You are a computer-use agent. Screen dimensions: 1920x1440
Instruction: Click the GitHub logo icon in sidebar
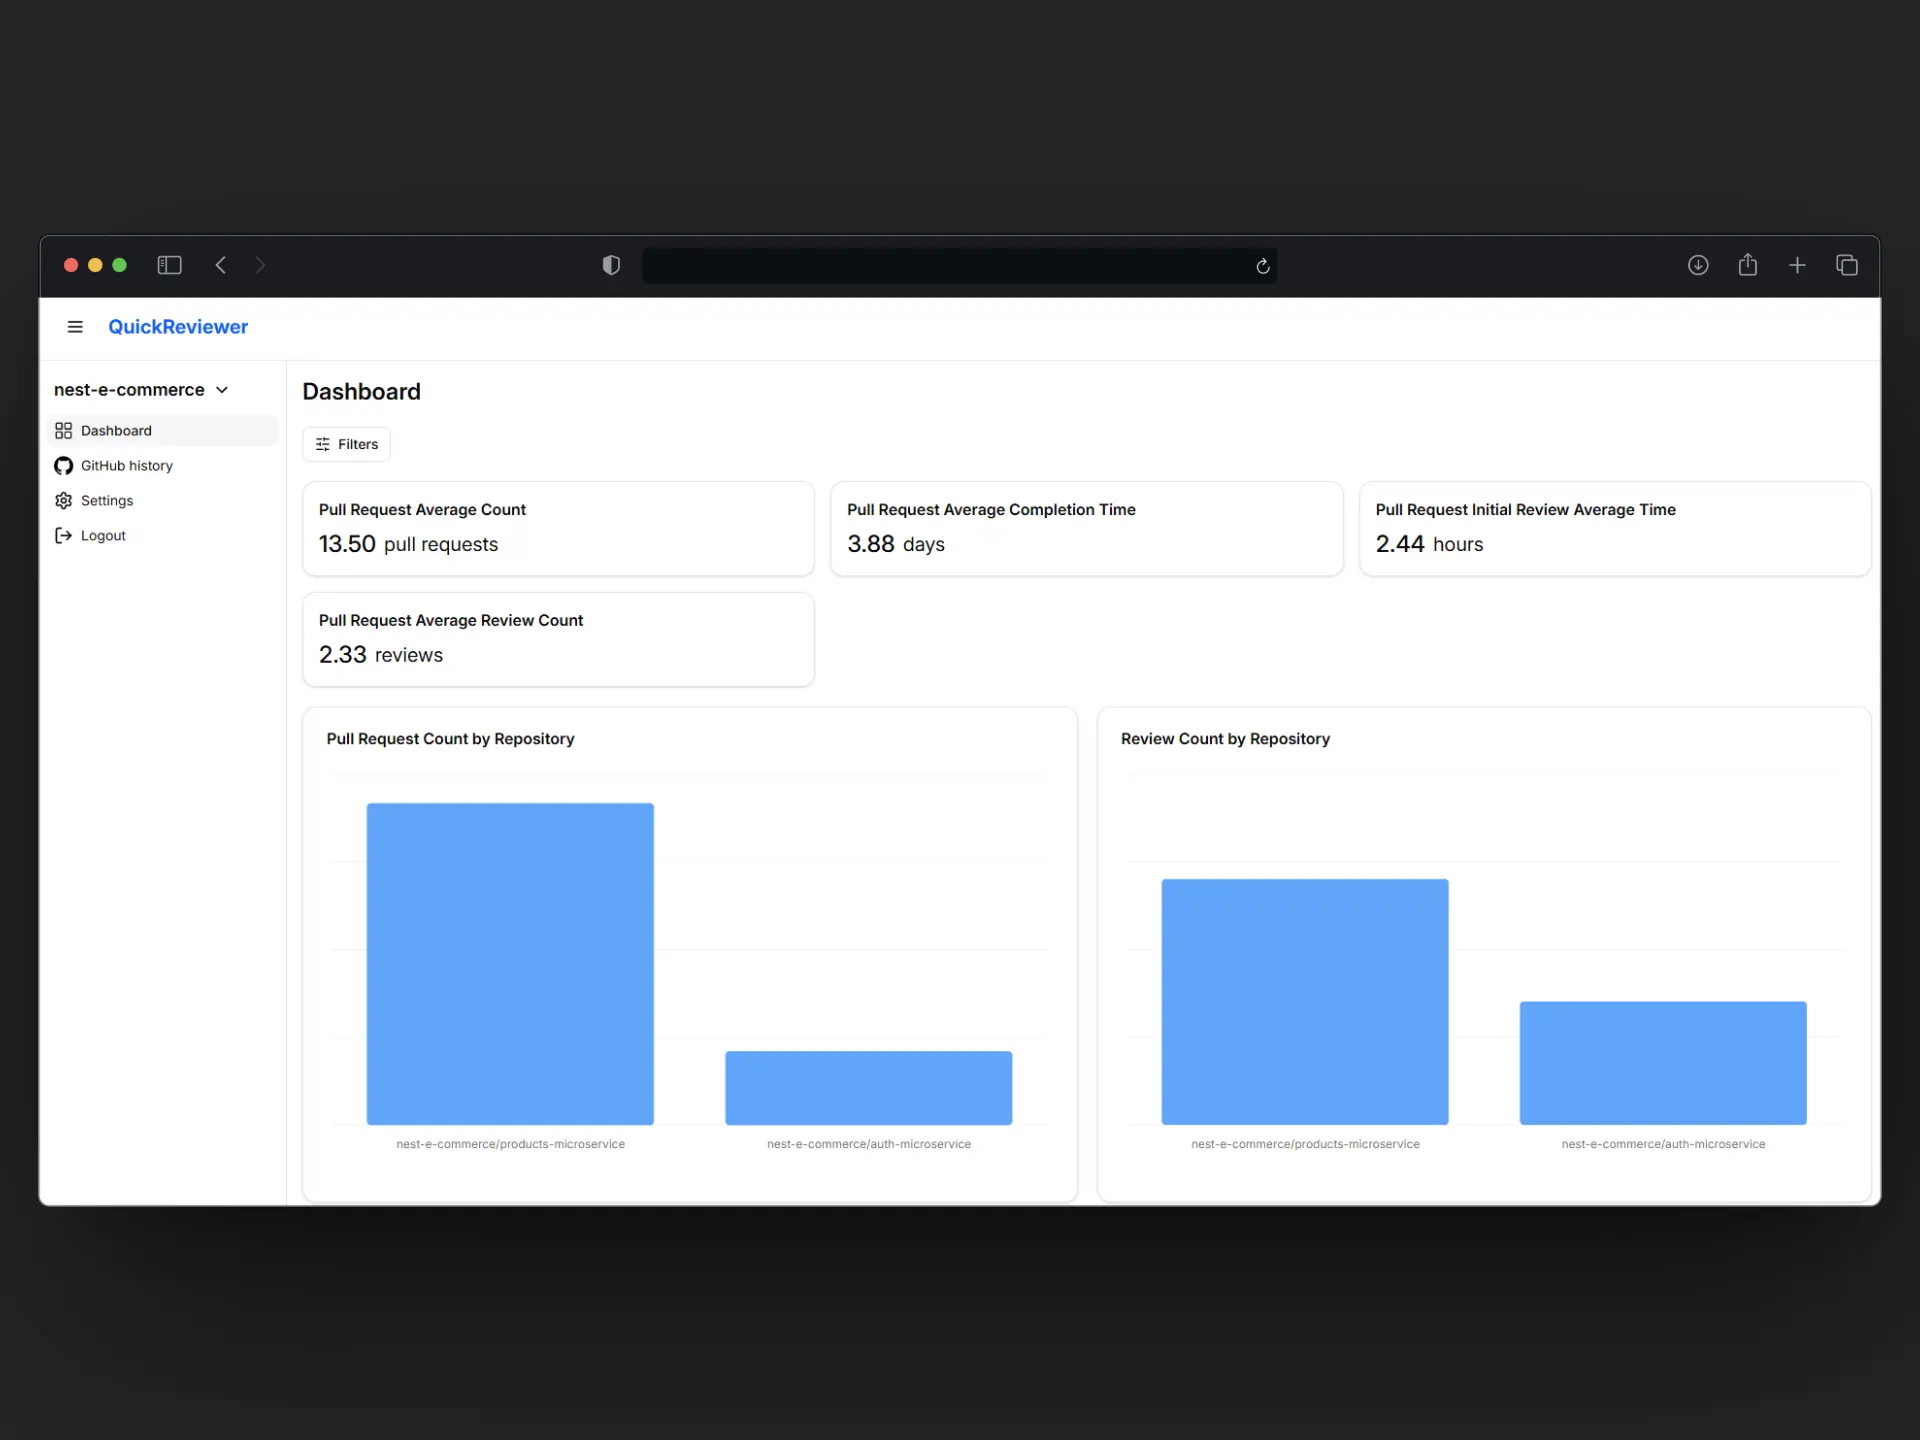click(x=63, y=466)
